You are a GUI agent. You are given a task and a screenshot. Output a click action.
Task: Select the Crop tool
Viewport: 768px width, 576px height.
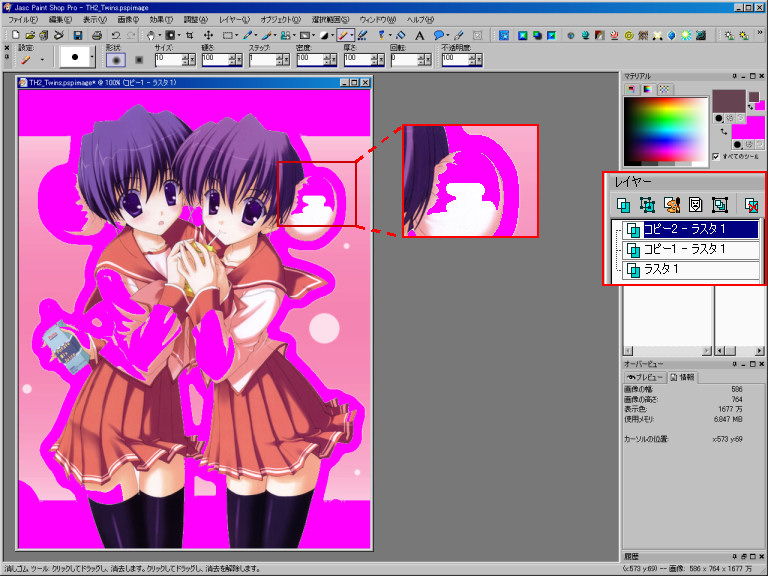point(189,35)
